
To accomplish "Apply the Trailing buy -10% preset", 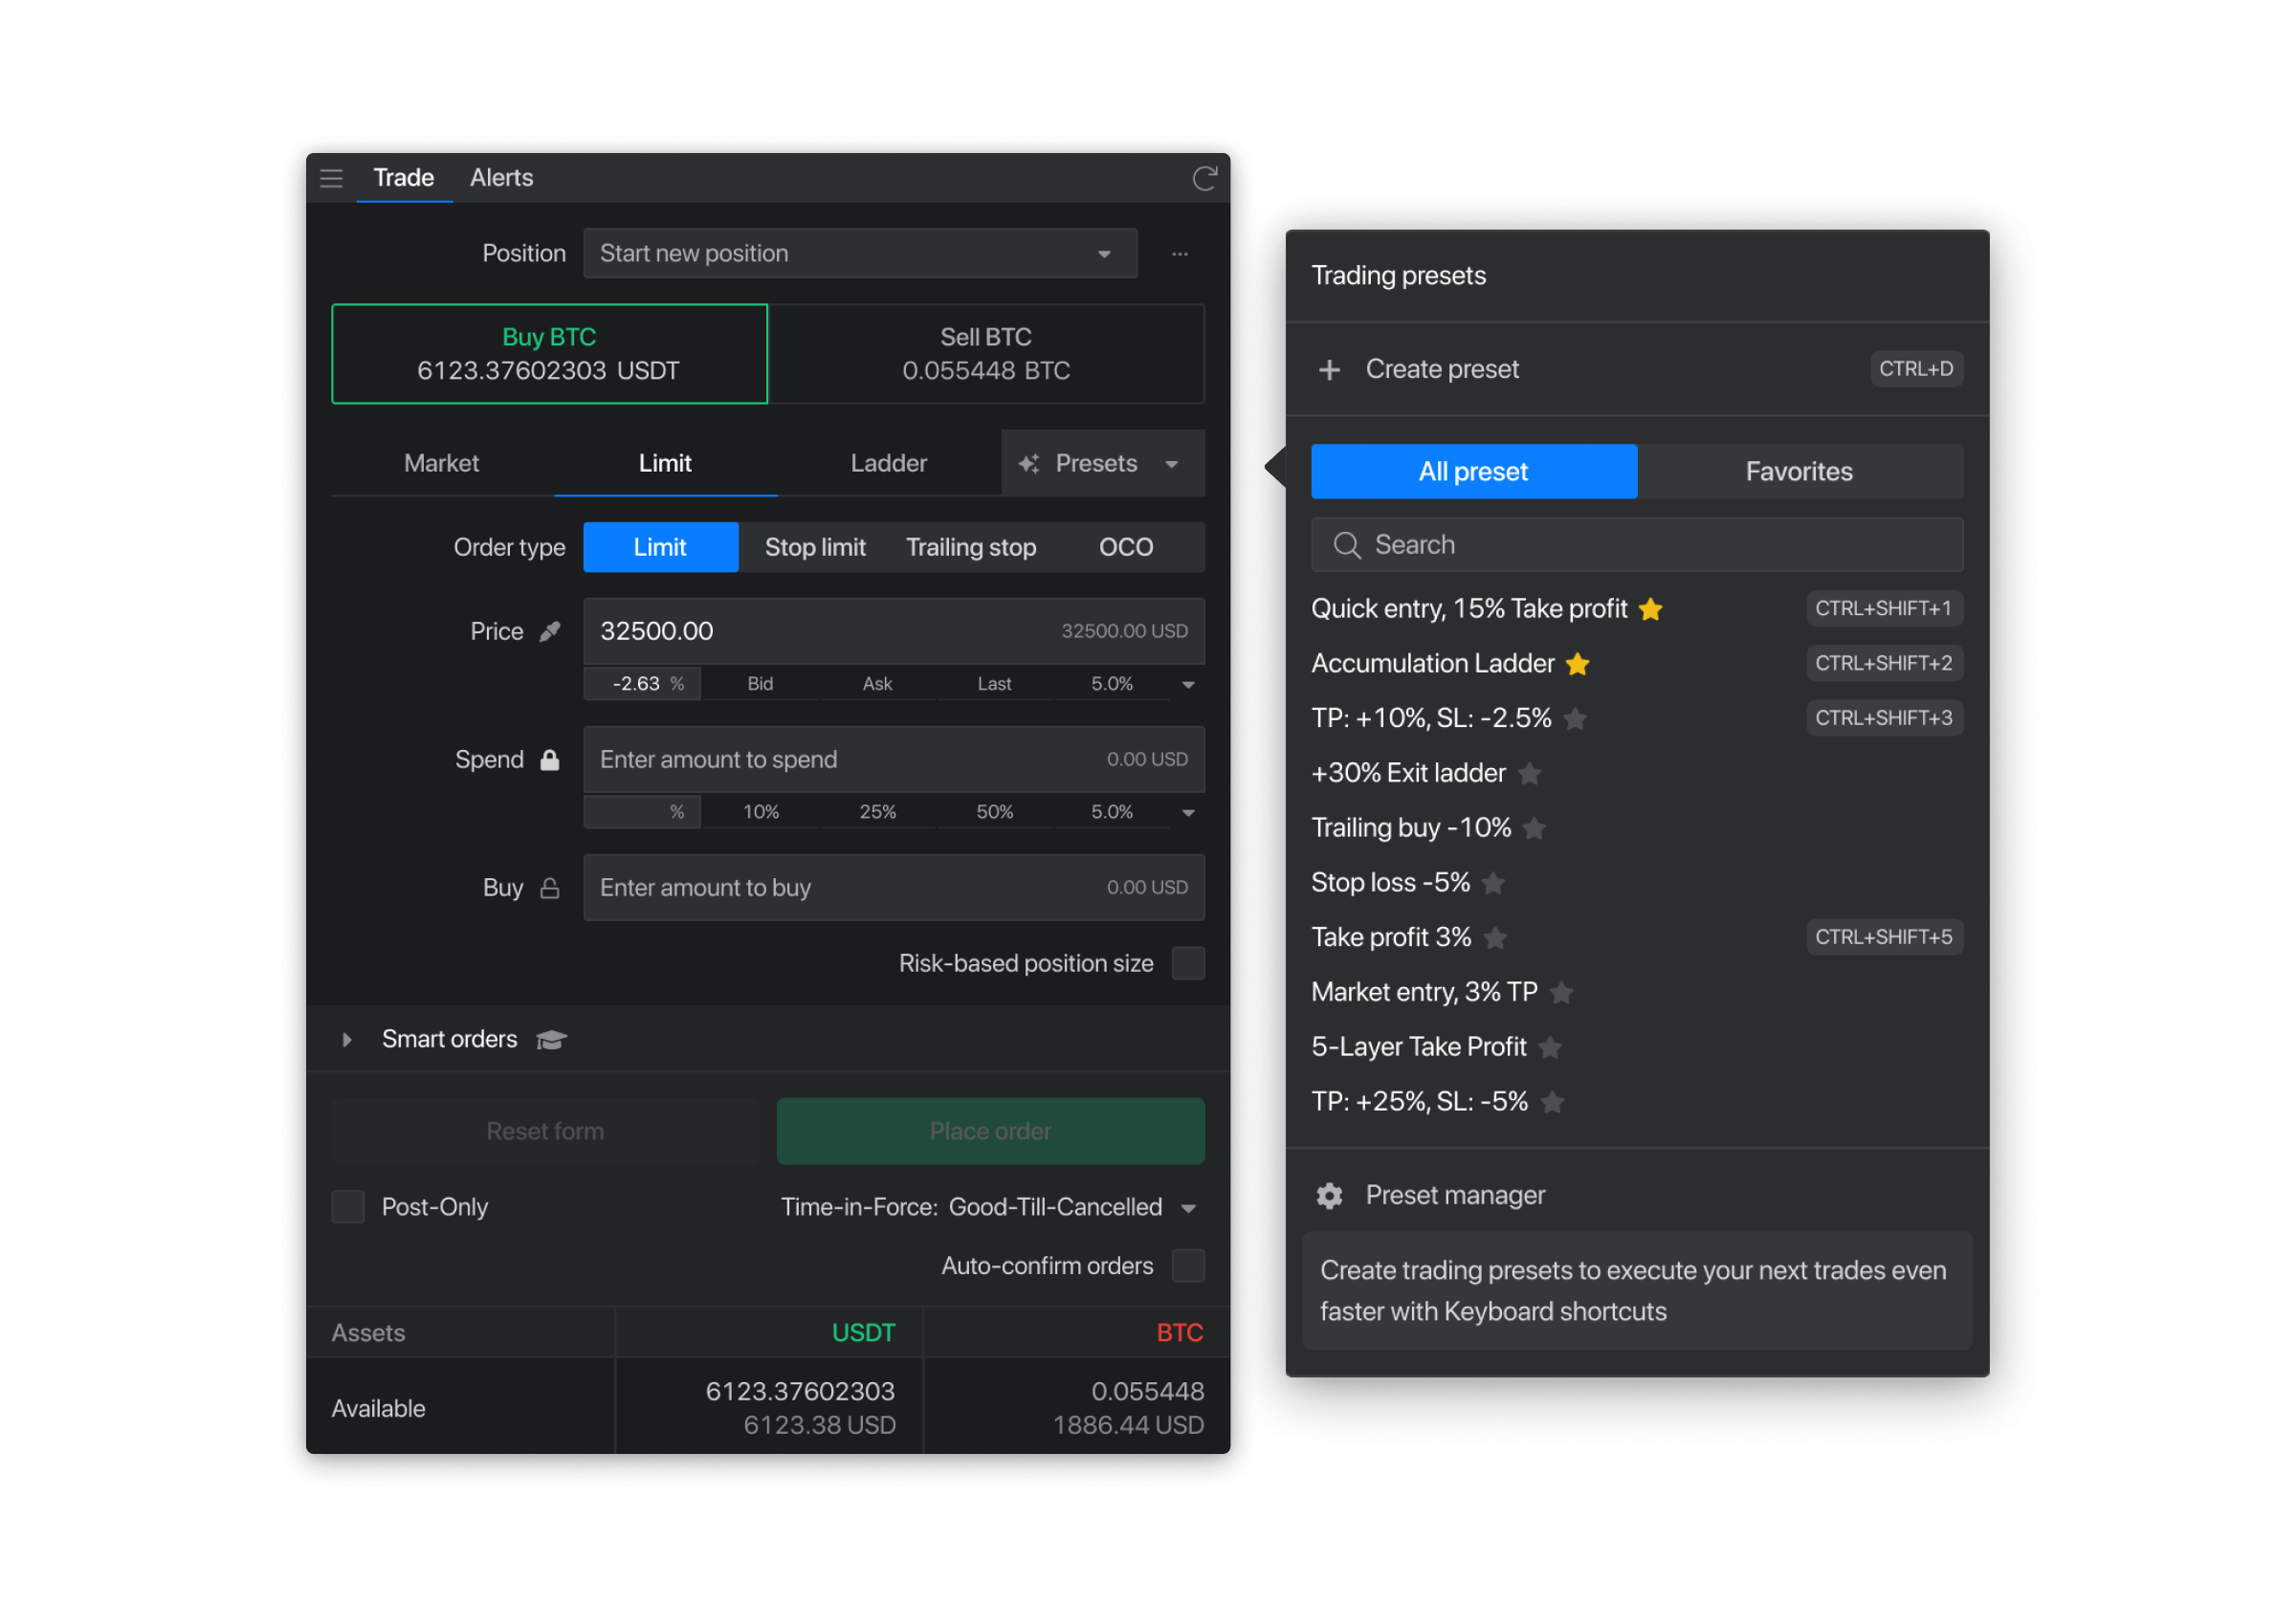I will click(1411, 829).
